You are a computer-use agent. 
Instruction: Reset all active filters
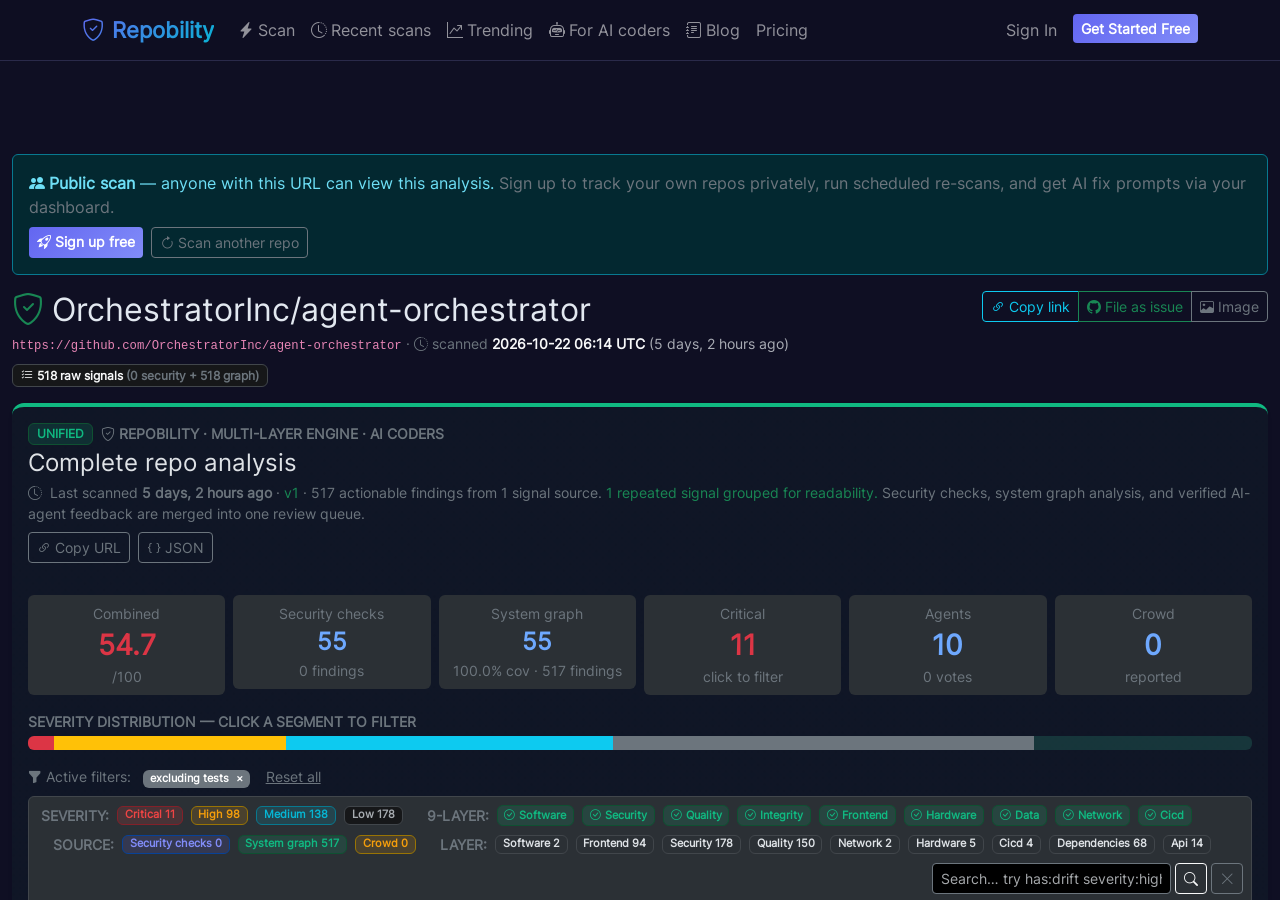[x=293, y=777]
